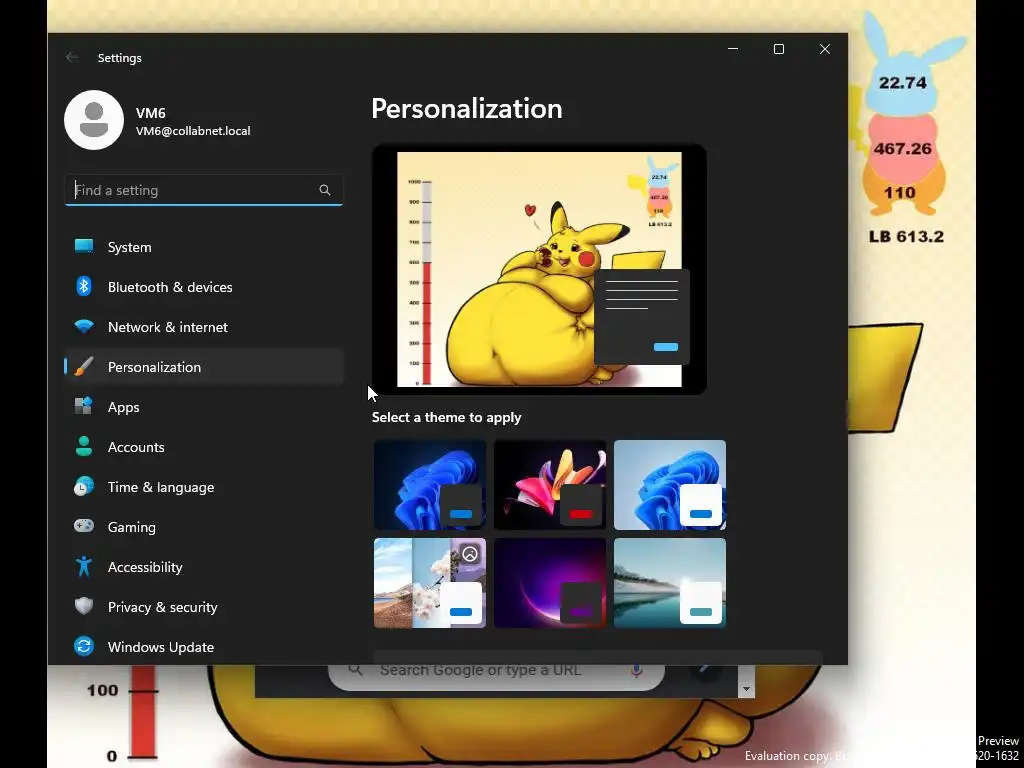Click the VM6 profile avatar picture
Image resolution: width=1024 pixels, height=768 pixels.
pos(94,120)
